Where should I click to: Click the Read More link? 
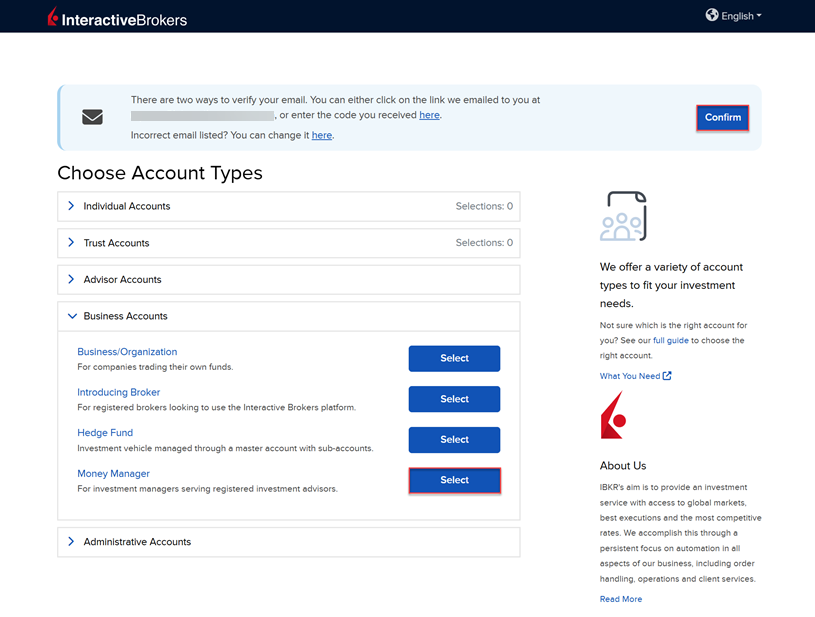pos(620,599)
